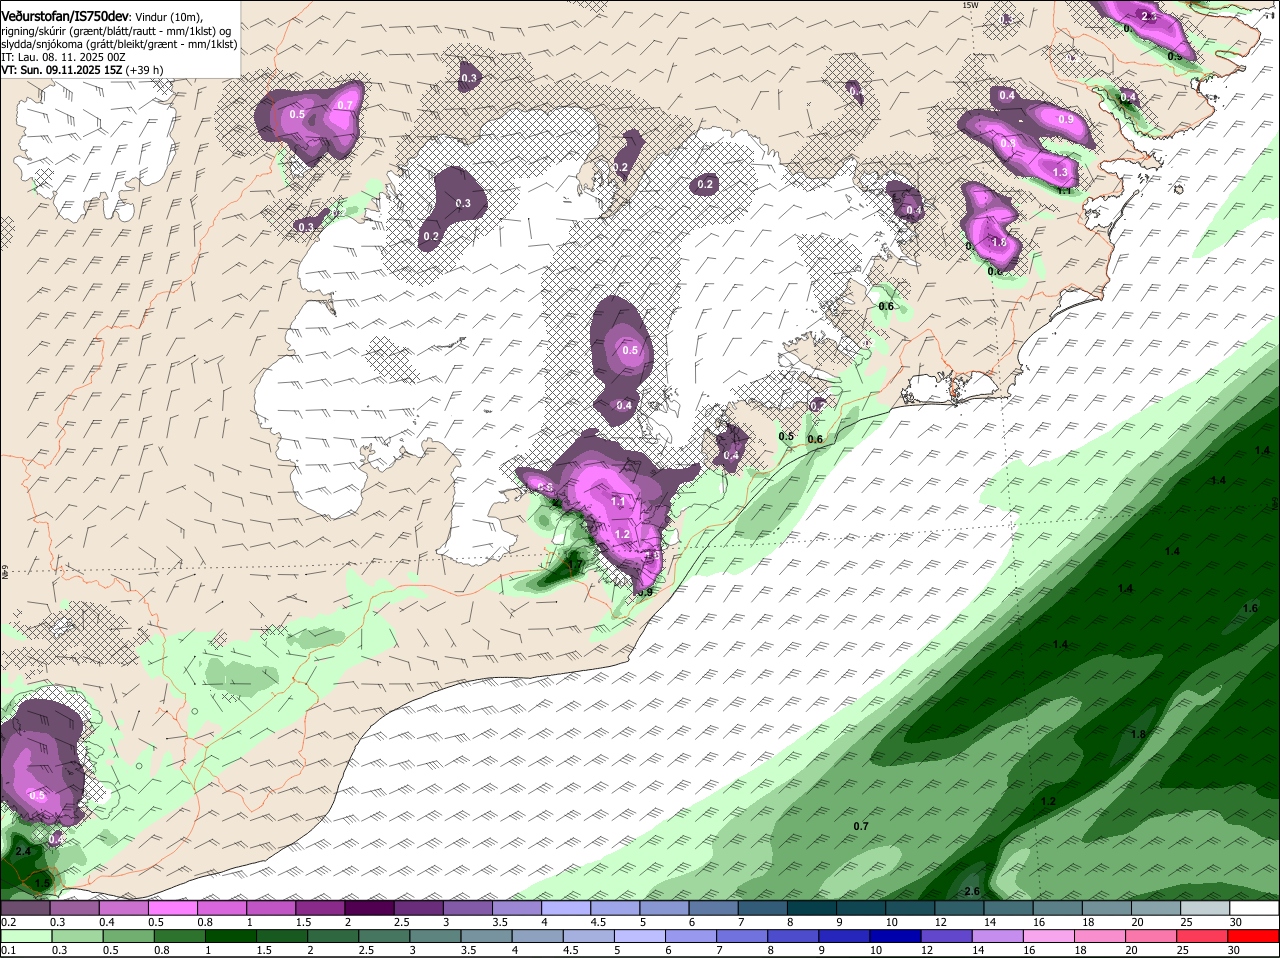Image resolution: width=1280 pixels, height=958 pixels.
Task: Select the palest green 0.1 swatch in the rain legend
Action: coord(26,936)
